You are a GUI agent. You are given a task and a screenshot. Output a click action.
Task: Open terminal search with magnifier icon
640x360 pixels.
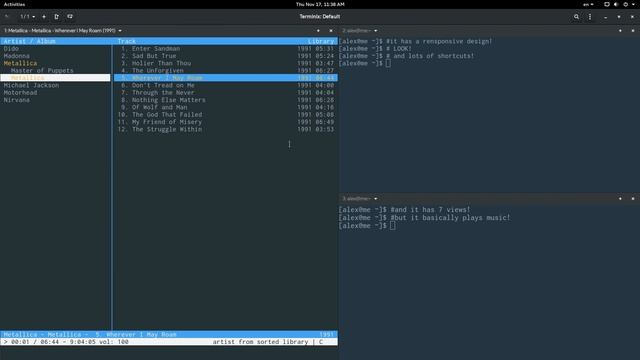576,17
